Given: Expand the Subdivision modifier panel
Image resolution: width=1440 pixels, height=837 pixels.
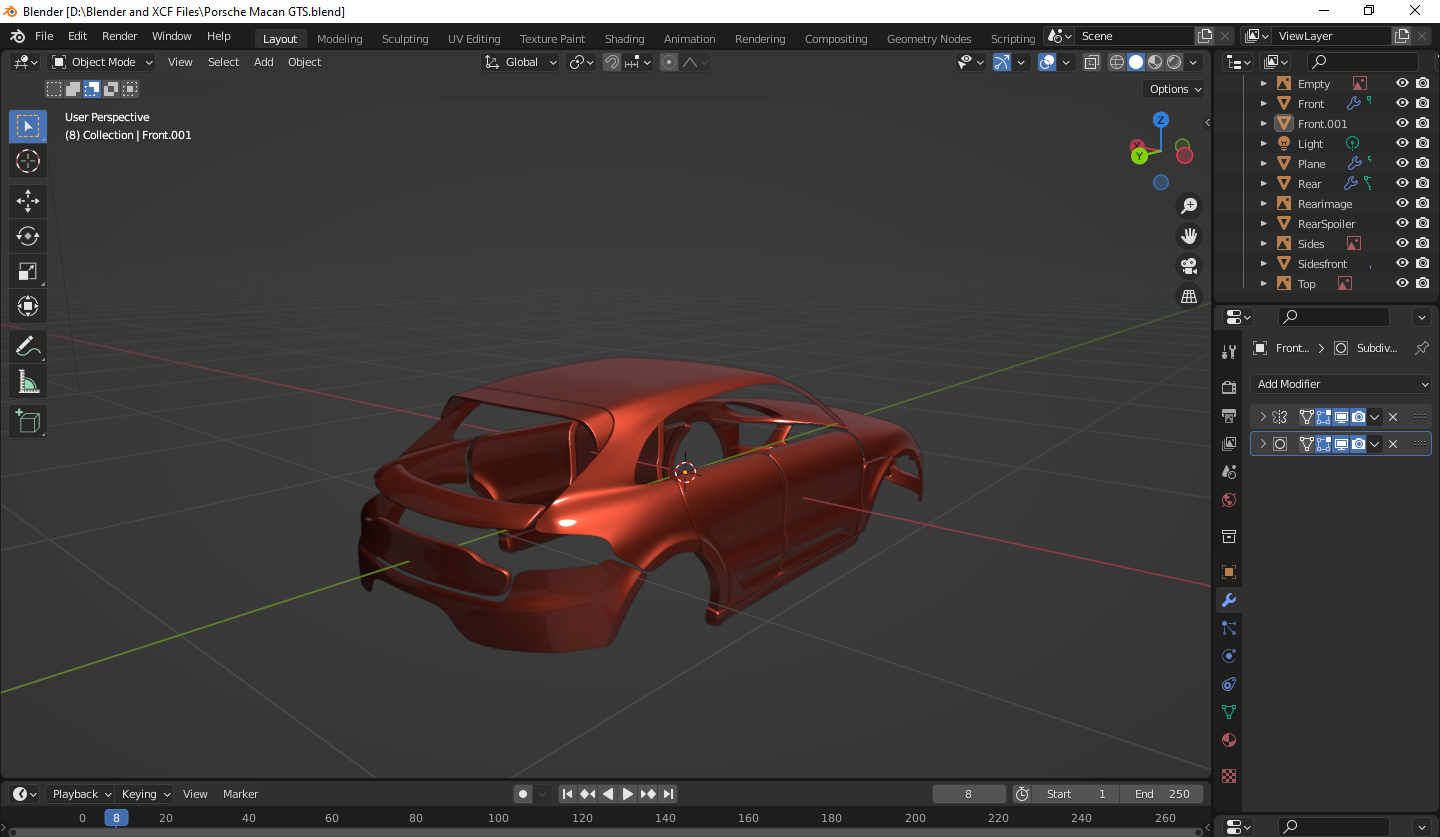Looking at the screenshot, I should (1263, 444).
